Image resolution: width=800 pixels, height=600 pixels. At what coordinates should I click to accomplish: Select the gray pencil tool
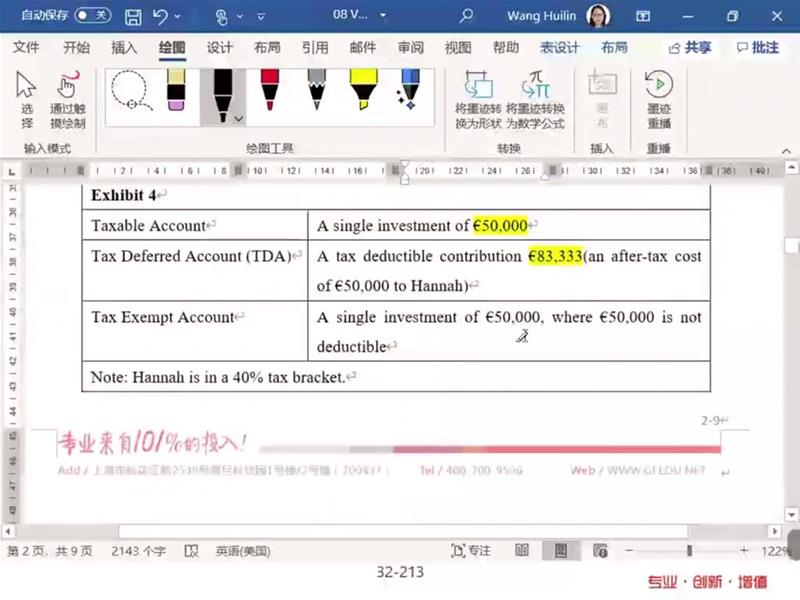(x=317, y=91)
